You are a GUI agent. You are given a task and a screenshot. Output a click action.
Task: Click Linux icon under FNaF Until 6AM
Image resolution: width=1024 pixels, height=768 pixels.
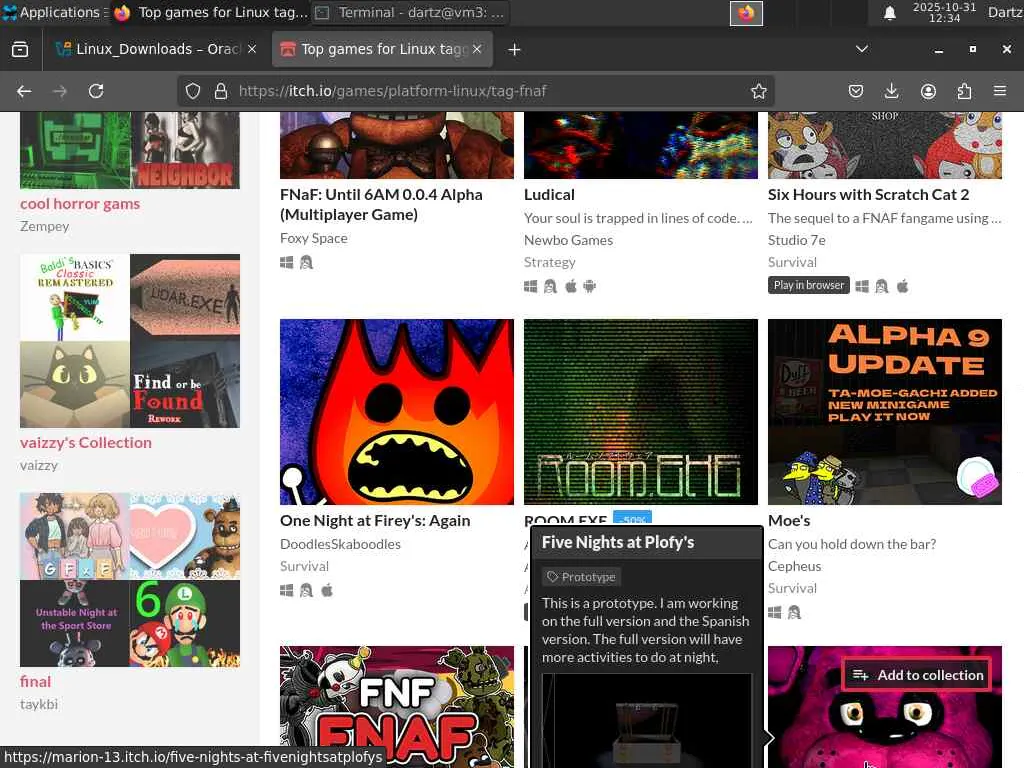click(306, 263)
